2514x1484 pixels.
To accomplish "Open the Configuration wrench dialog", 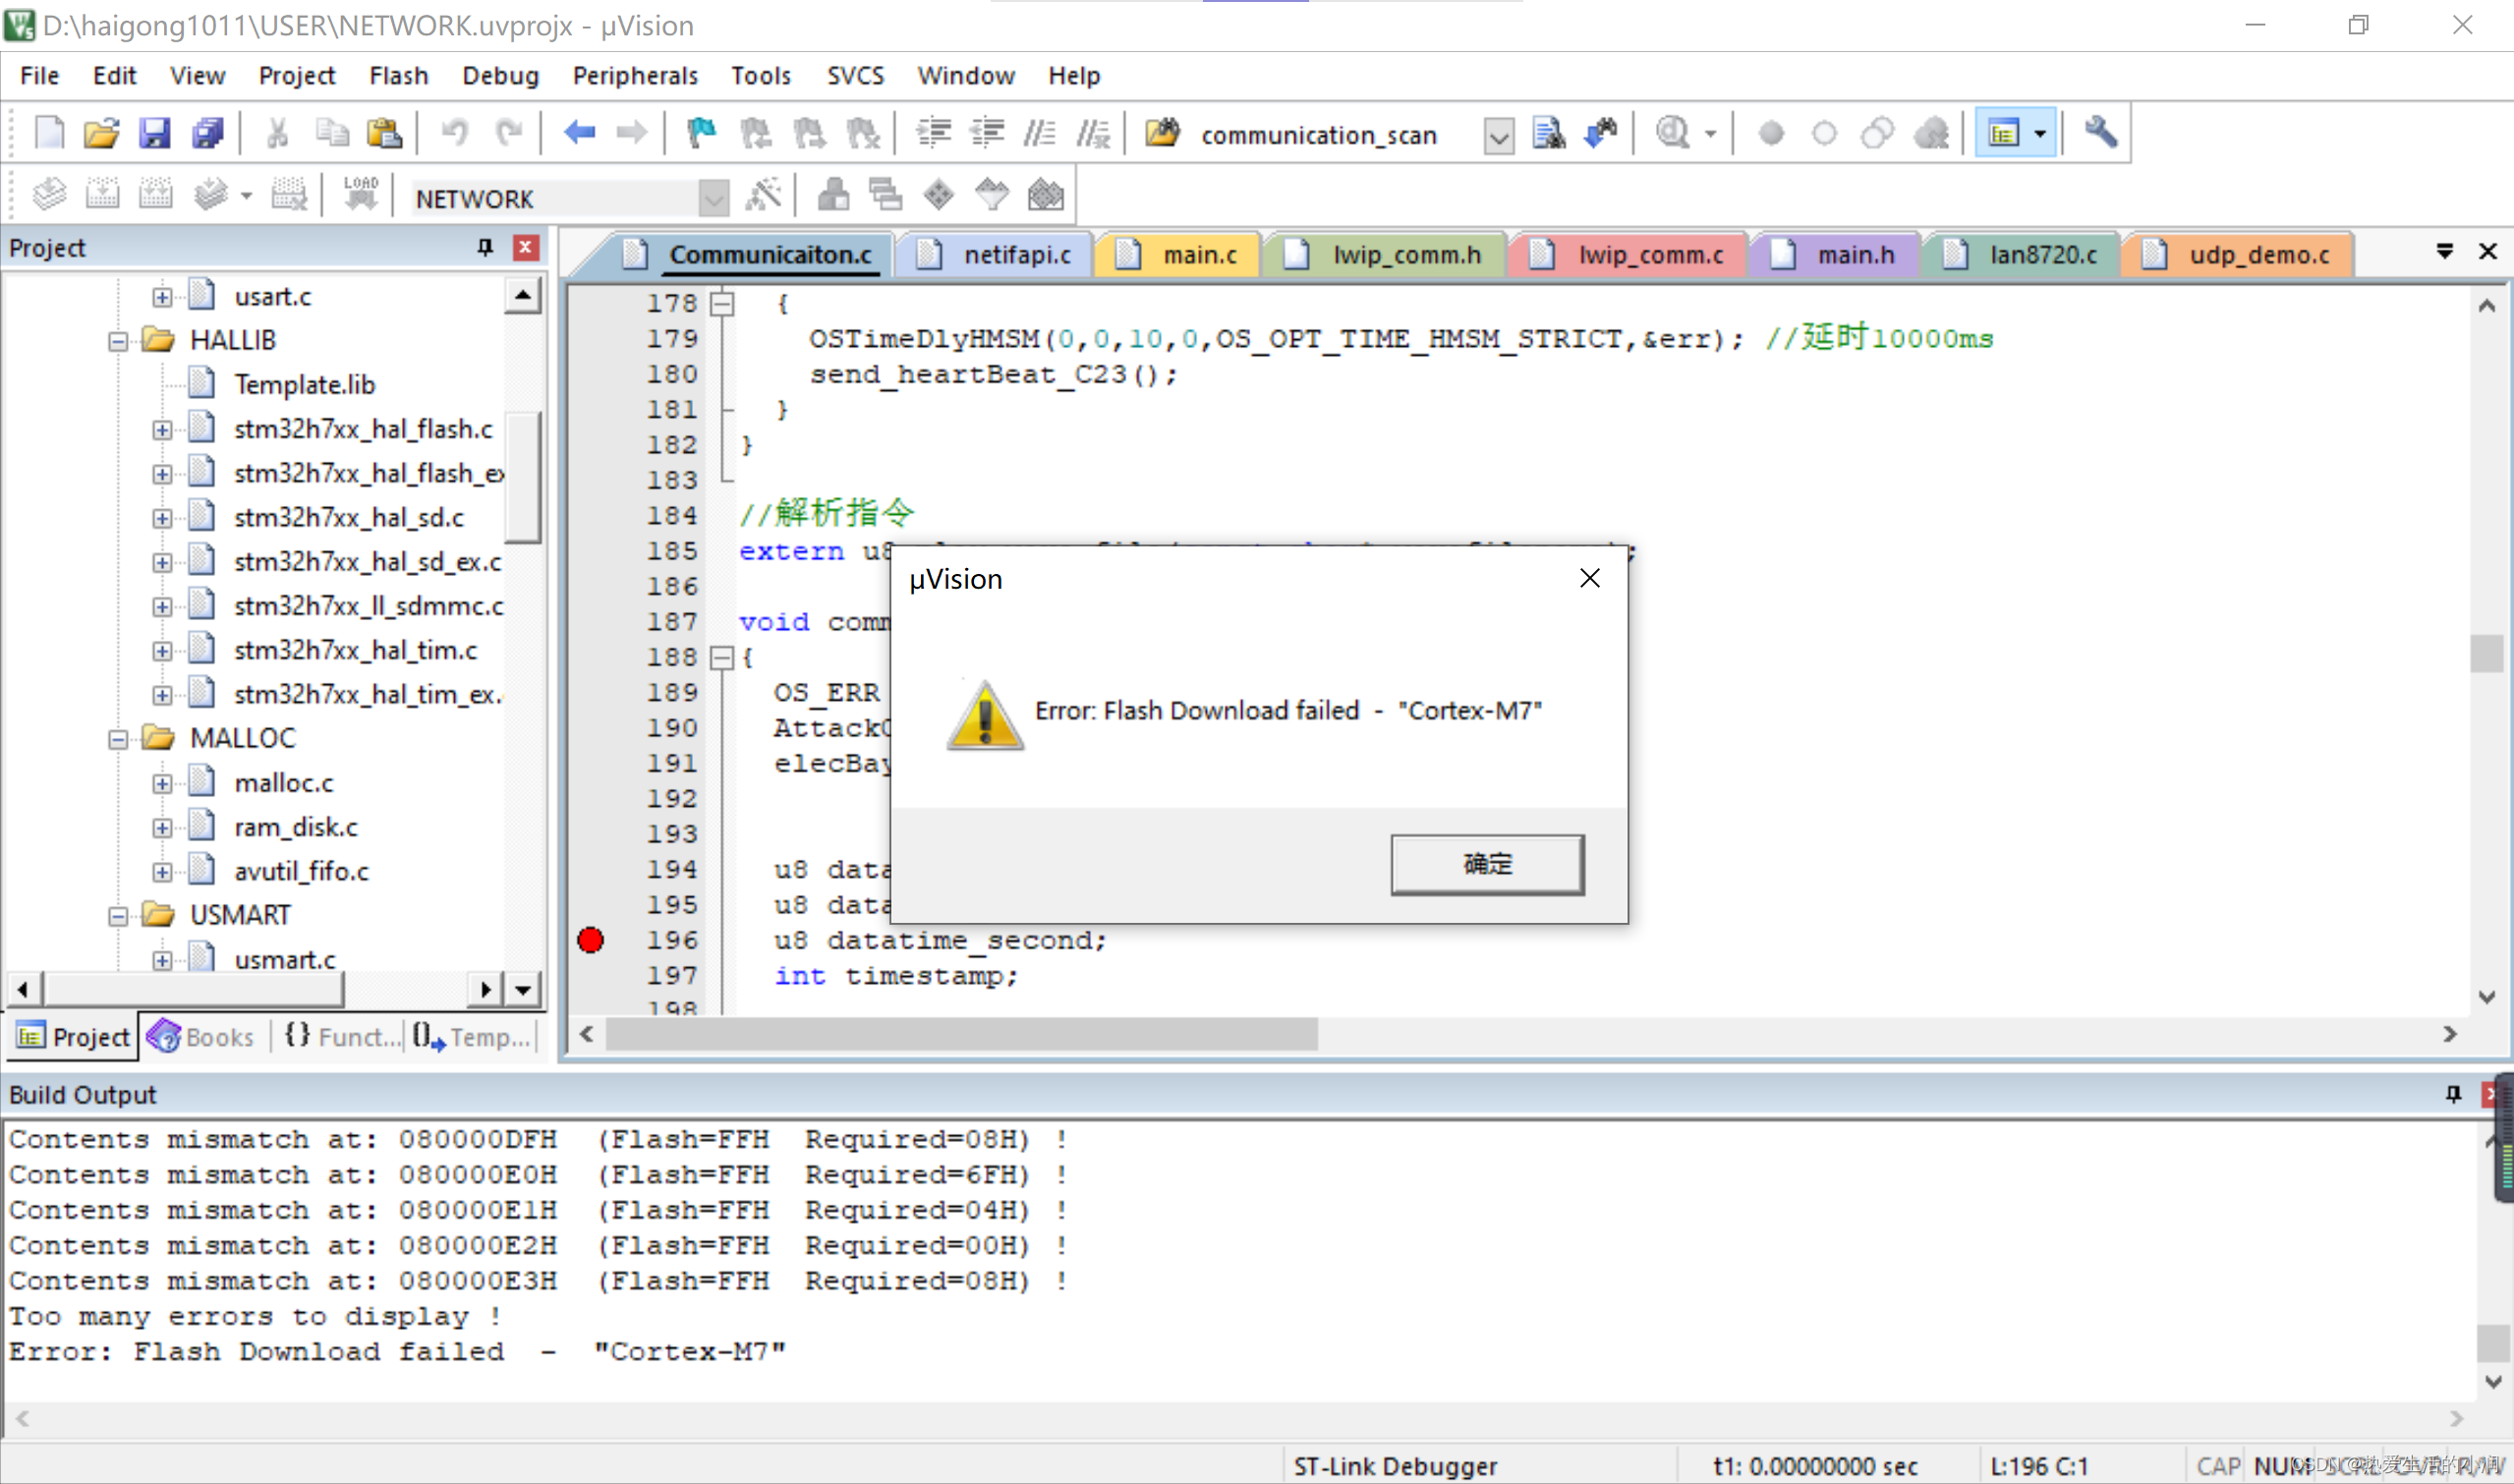I will (2100, 132).
